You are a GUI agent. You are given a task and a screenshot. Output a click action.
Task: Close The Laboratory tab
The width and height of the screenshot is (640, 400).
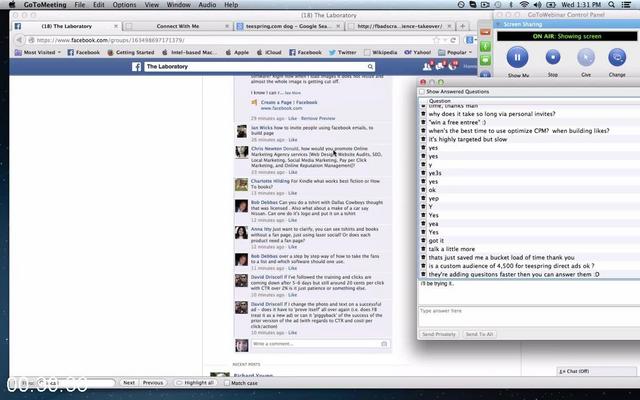[116, 26]
